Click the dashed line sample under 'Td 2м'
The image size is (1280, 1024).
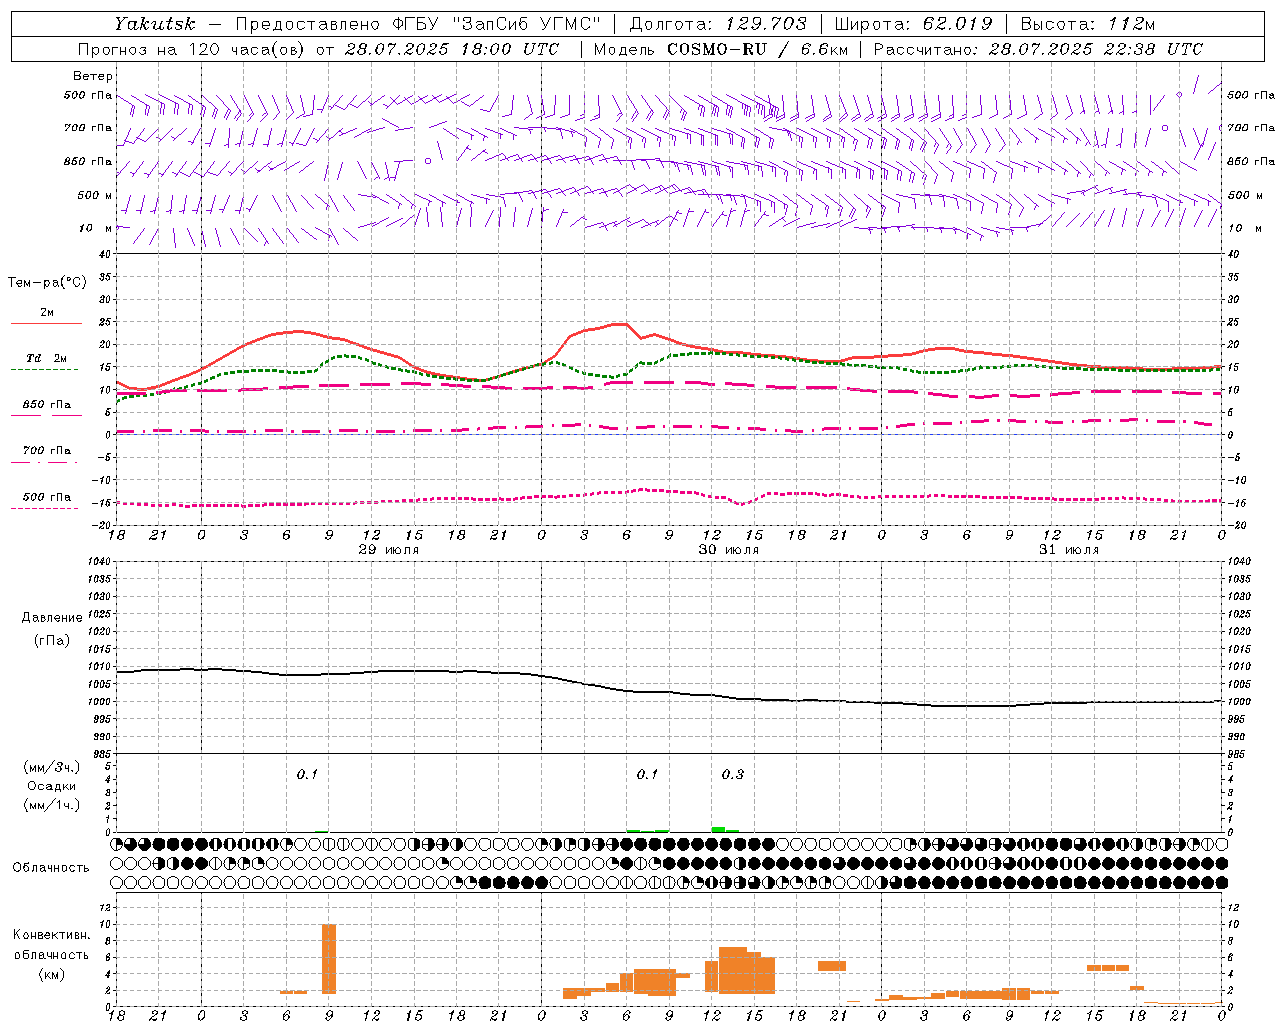tap(44, 370)
